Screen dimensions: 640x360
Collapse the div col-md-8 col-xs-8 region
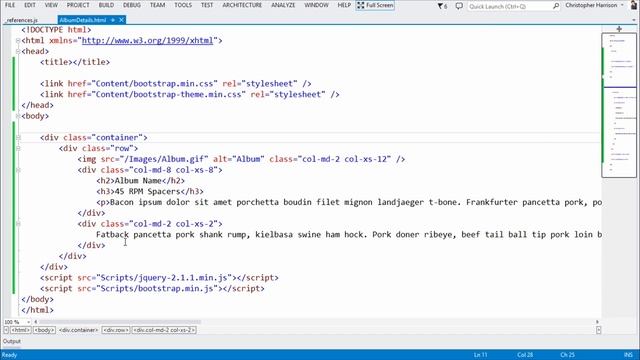click(18, 170)
